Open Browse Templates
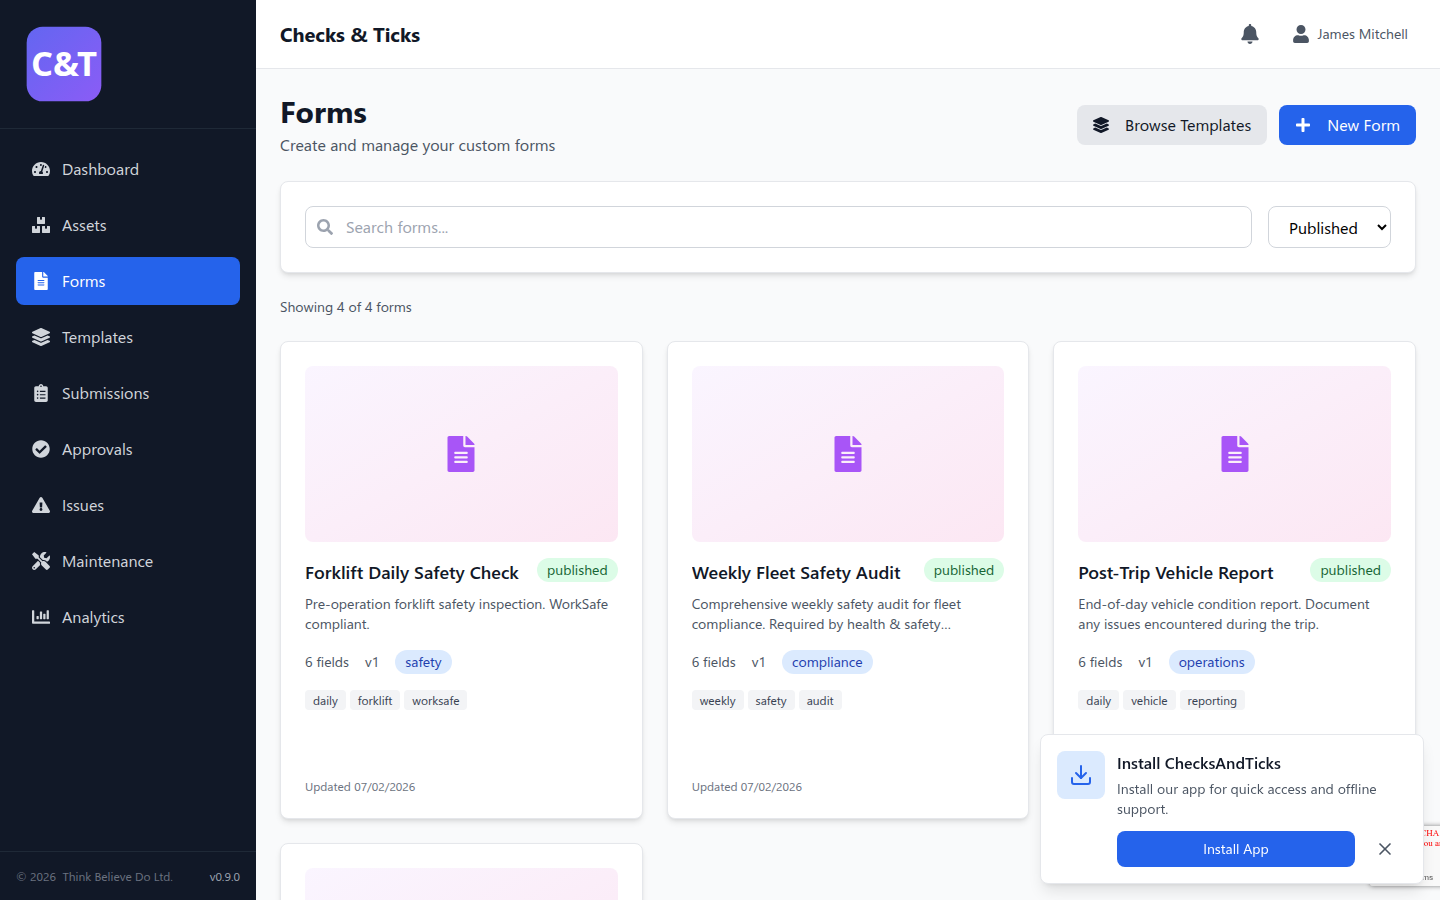The image size is (1440, 900). point(1171,125)
